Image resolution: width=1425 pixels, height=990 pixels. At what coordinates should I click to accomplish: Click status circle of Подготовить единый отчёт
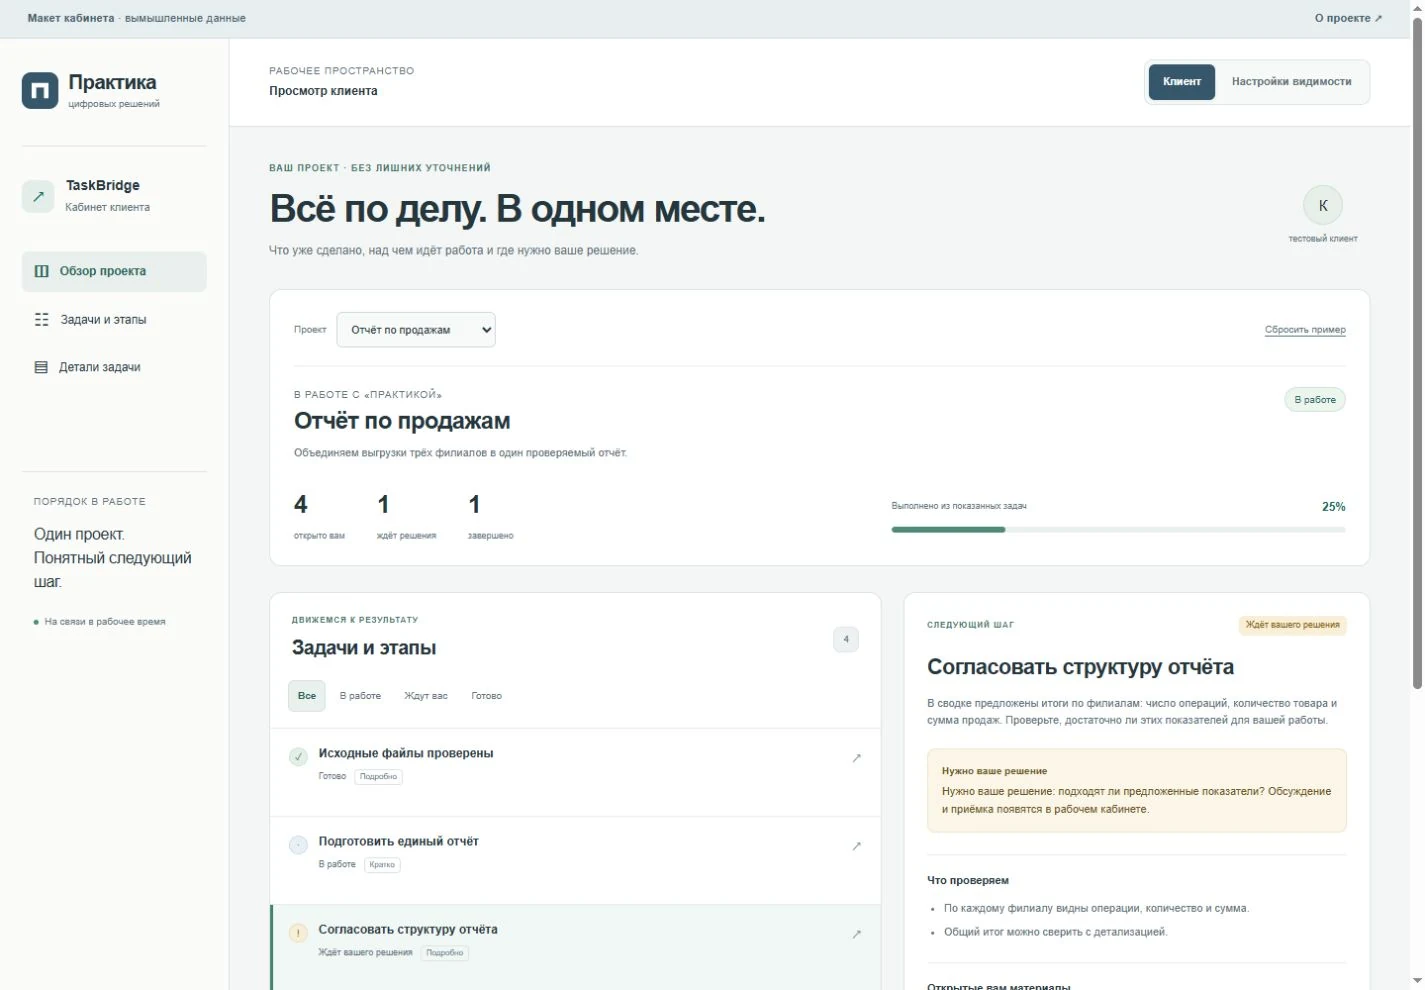click(x=298, y=845)
